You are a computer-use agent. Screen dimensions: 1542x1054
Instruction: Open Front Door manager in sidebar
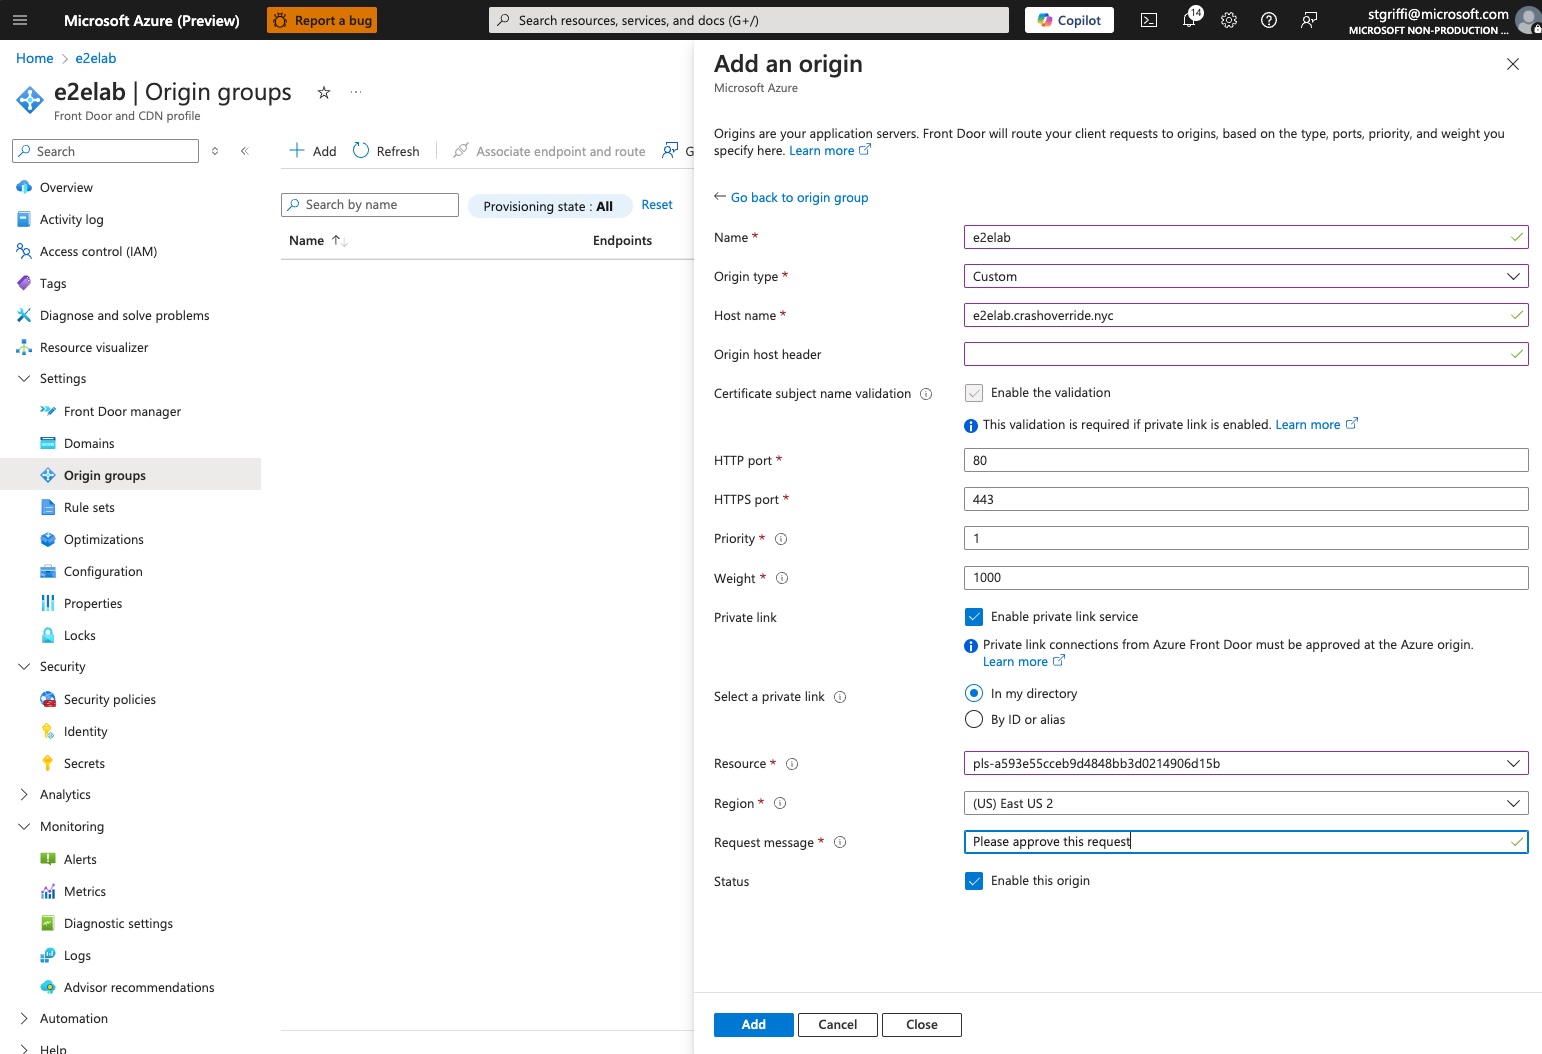[122, 411]
